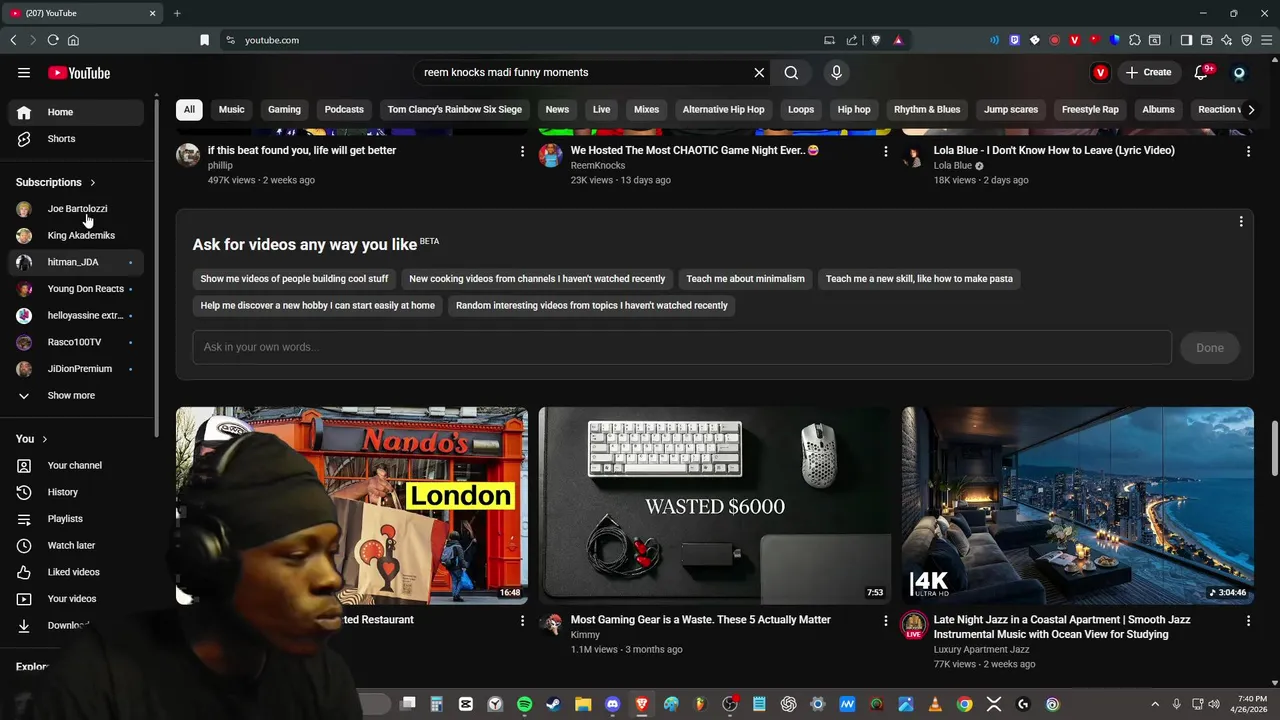Open watch History
Image resolution: width=1280 pixels, height=720 pixels.
[x=76, y=492]
